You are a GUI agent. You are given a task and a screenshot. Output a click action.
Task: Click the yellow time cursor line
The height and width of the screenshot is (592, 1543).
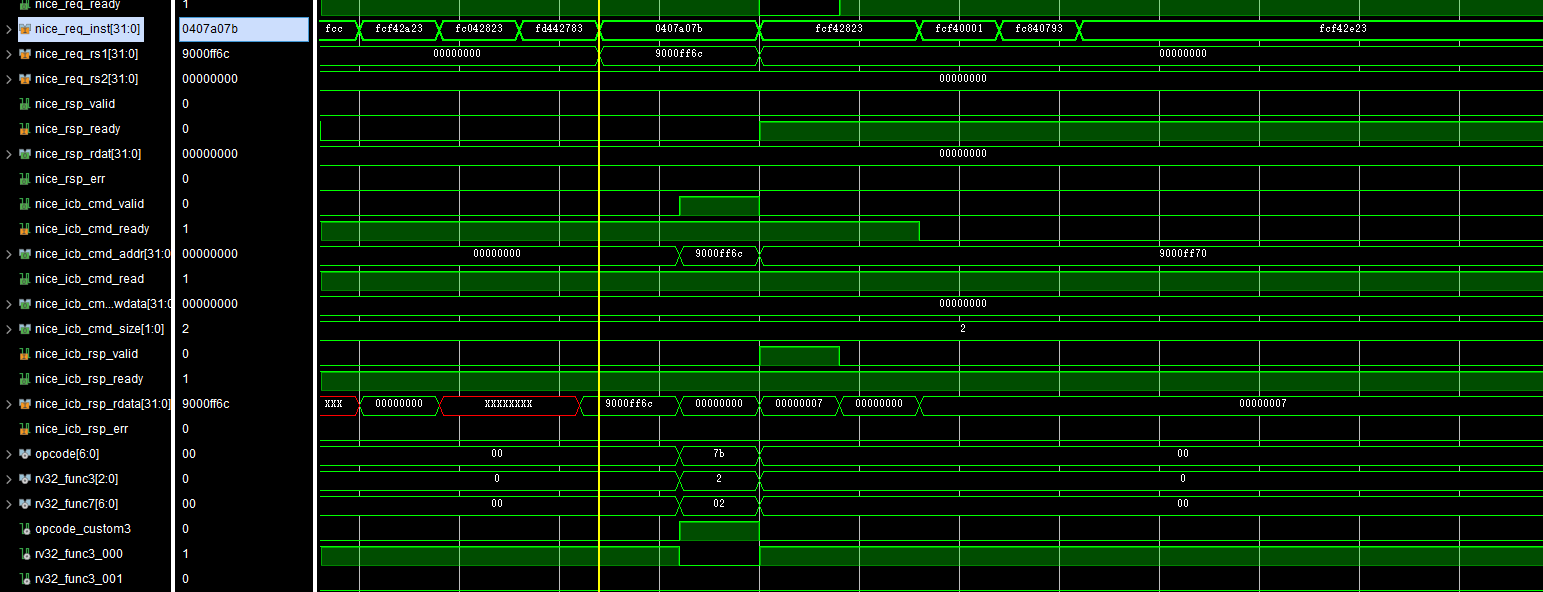tap(598, 300)
